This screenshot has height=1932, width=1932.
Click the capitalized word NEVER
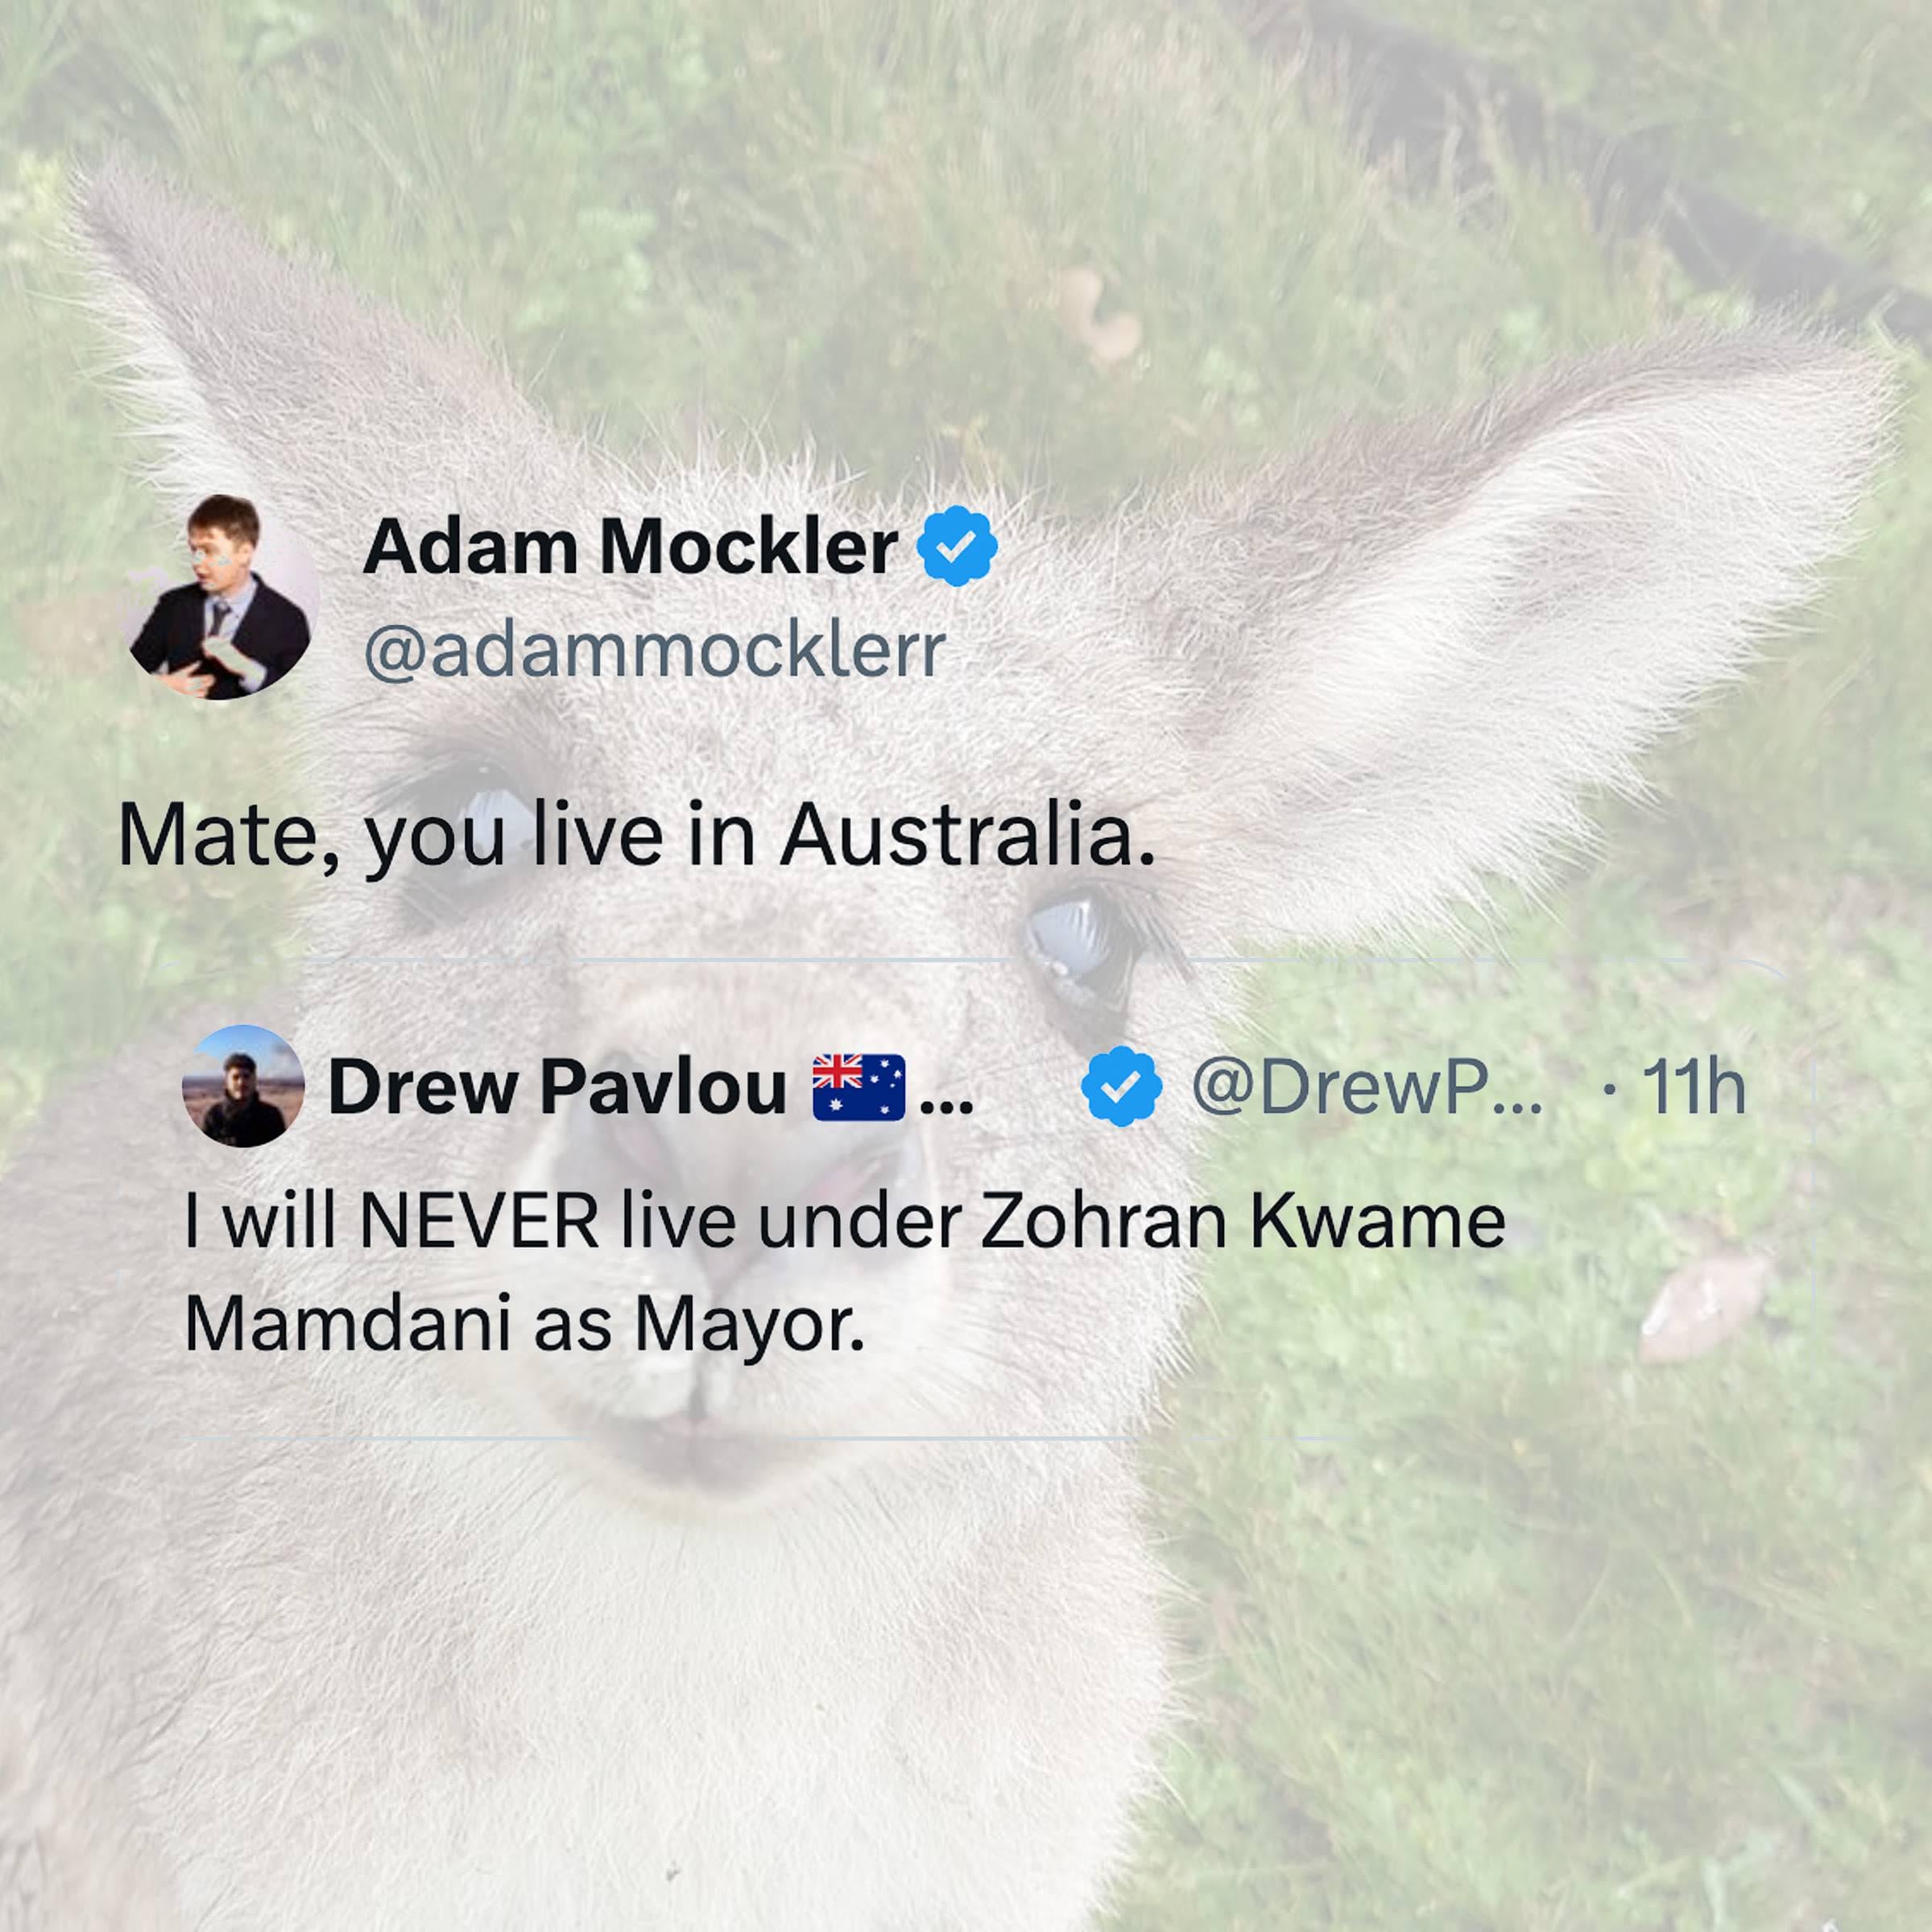click(x=479, y=1222)
